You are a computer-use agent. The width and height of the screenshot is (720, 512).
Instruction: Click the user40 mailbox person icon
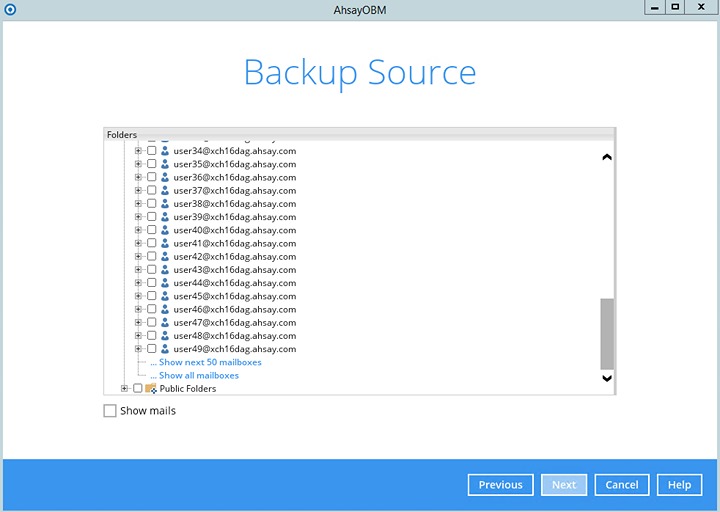(165, 230)
